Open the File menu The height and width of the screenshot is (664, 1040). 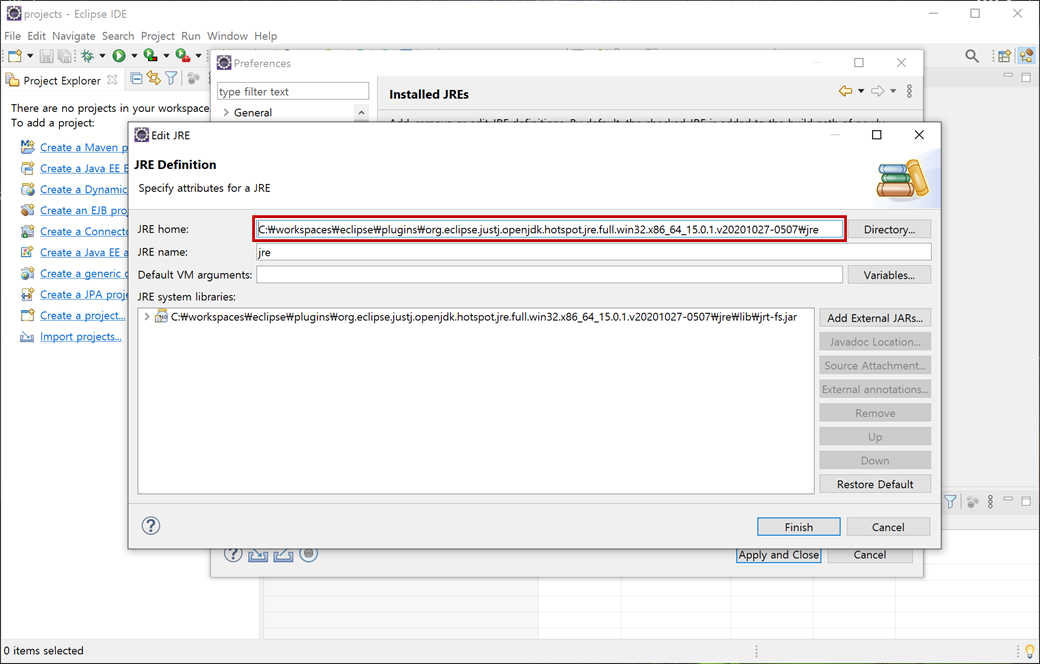13,36
